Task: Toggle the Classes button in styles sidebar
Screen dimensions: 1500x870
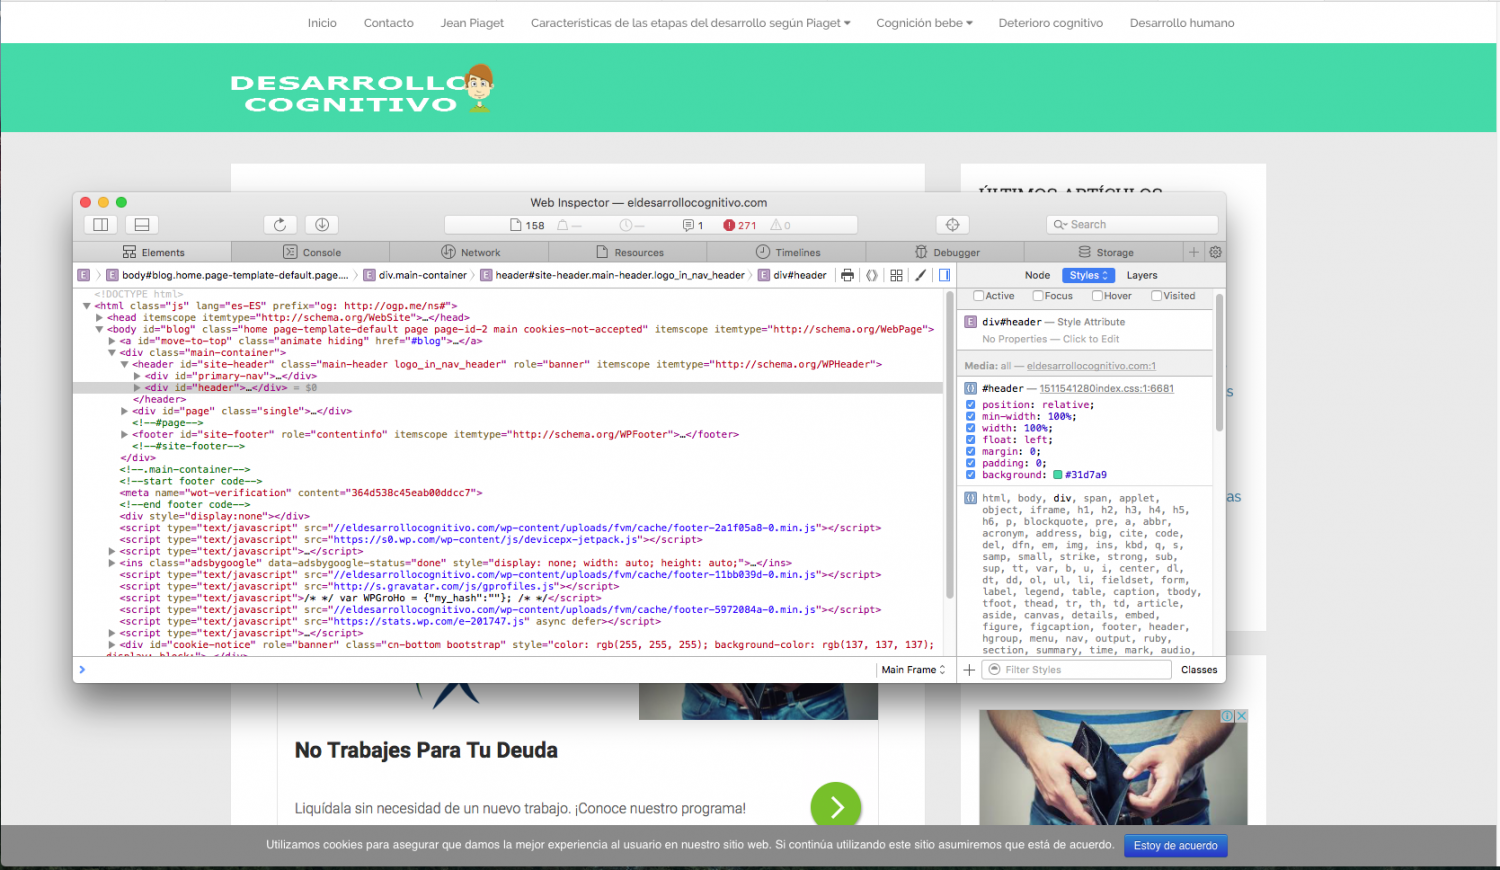Action: [x=1199, y=670]
